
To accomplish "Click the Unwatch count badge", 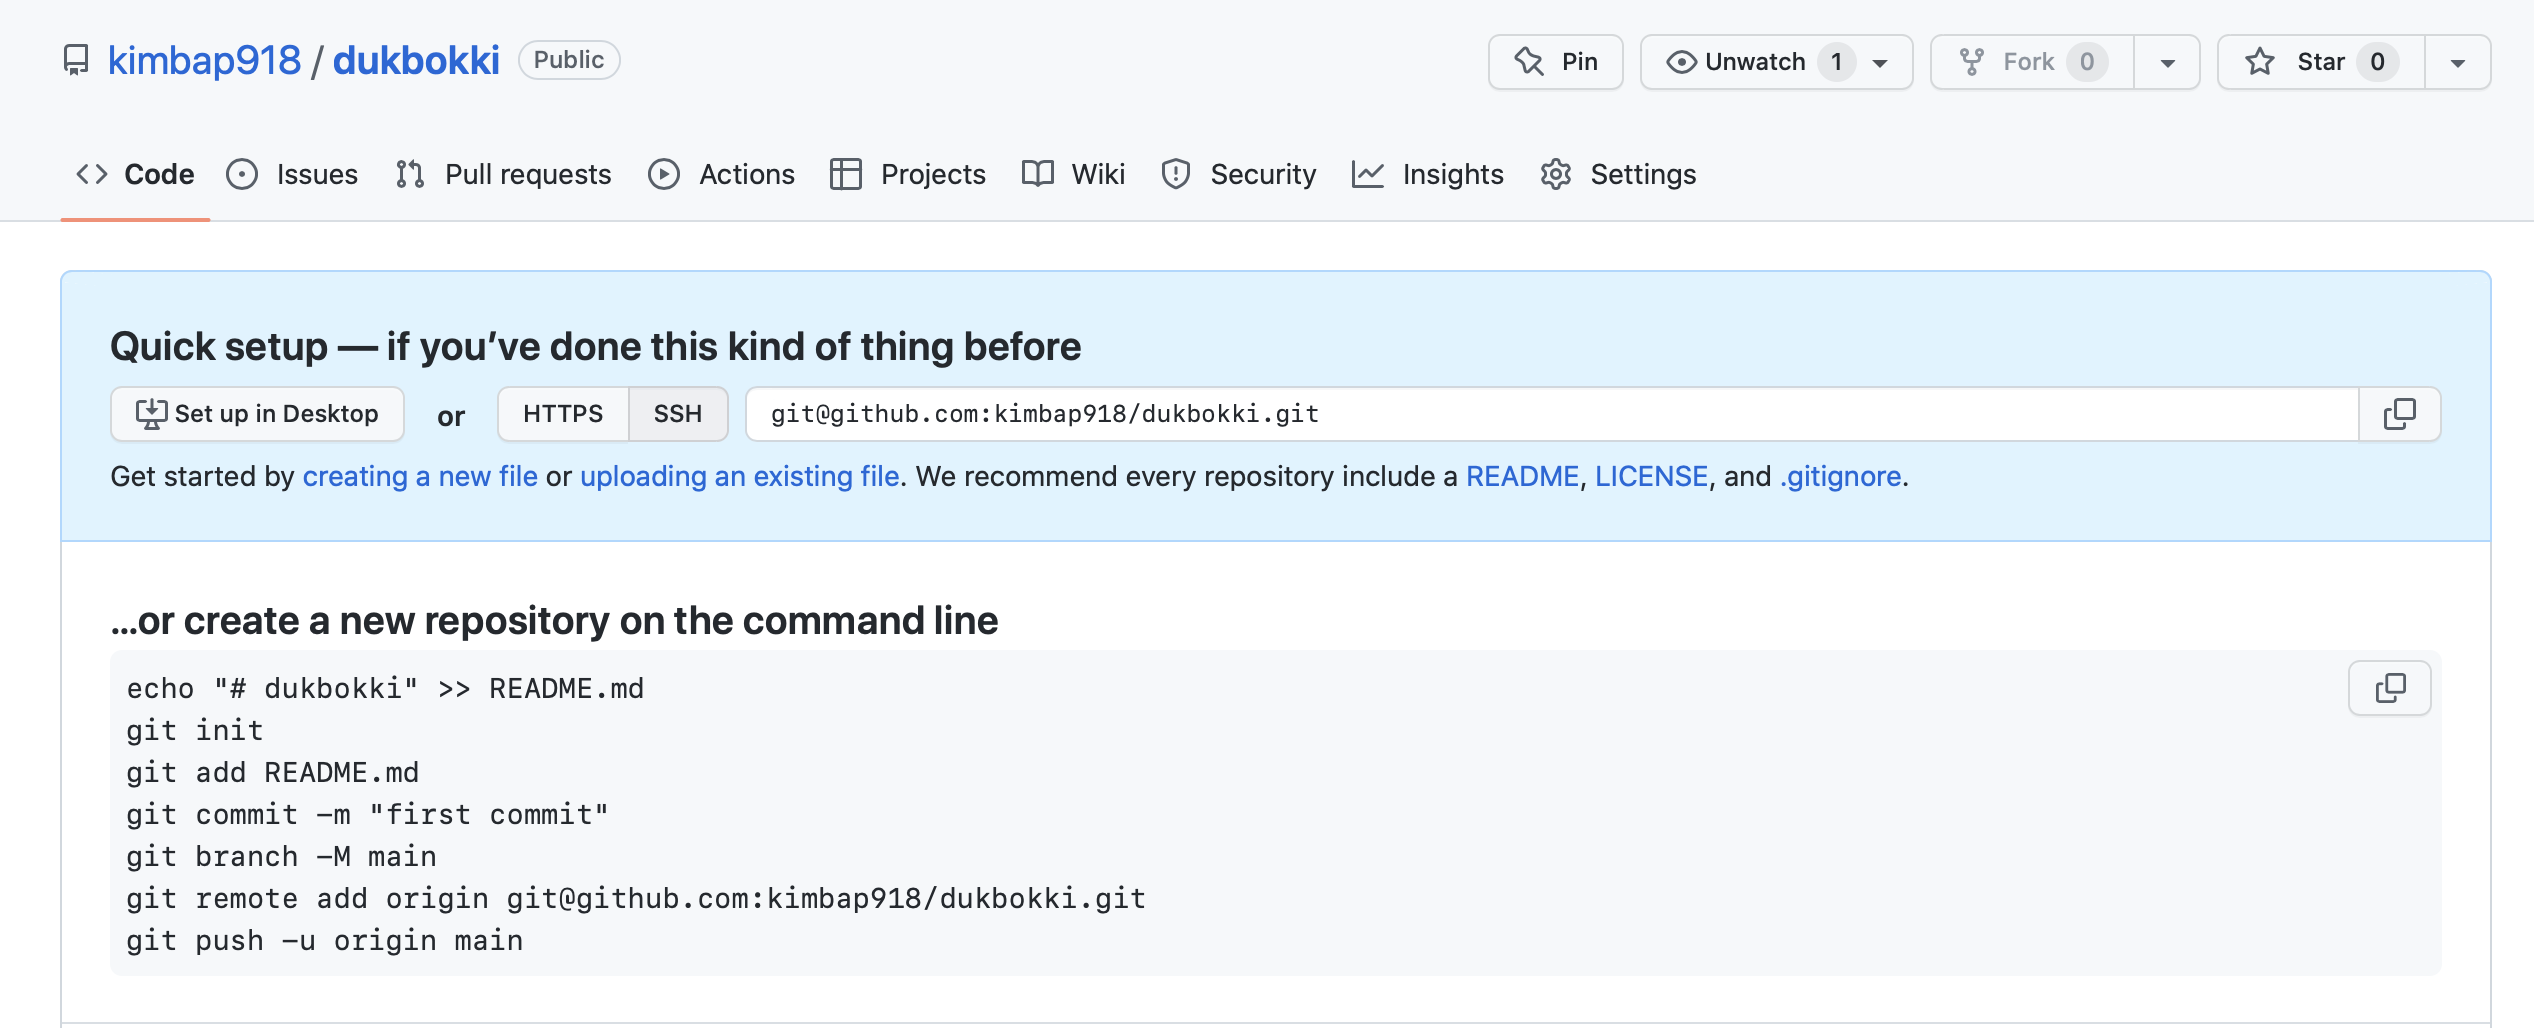I will (x=1836, y=62).
